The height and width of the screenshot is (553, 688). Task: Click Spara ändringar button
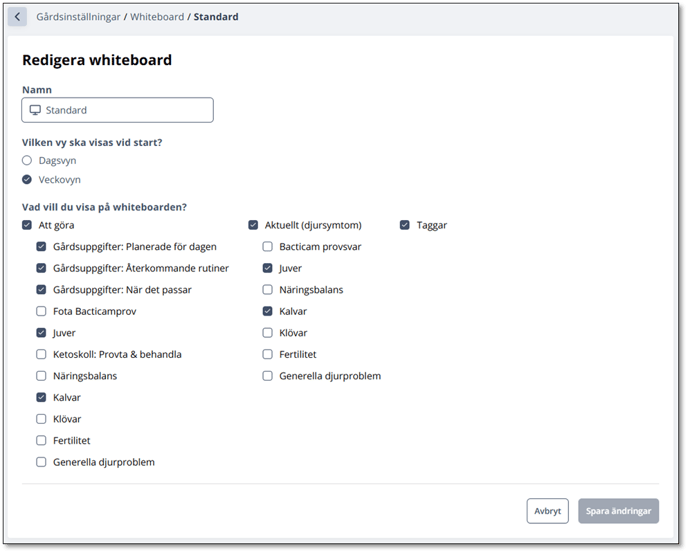[x=619, y=511]
